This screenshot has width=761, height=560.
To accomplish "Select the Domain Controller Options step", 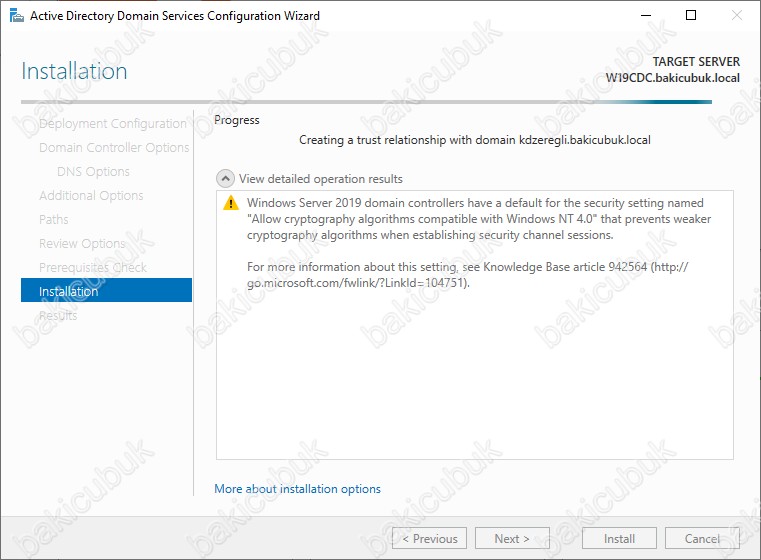I will click(x=114, y=148).
